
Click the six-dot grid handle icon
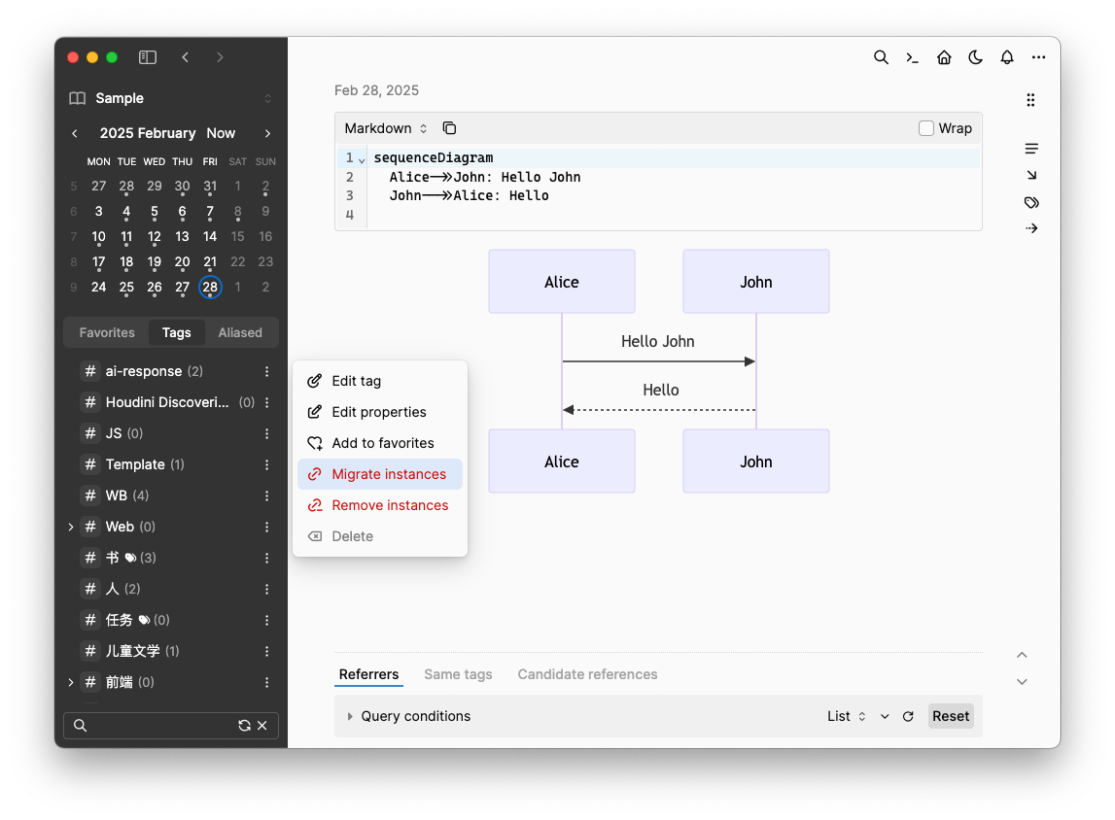1030,100
